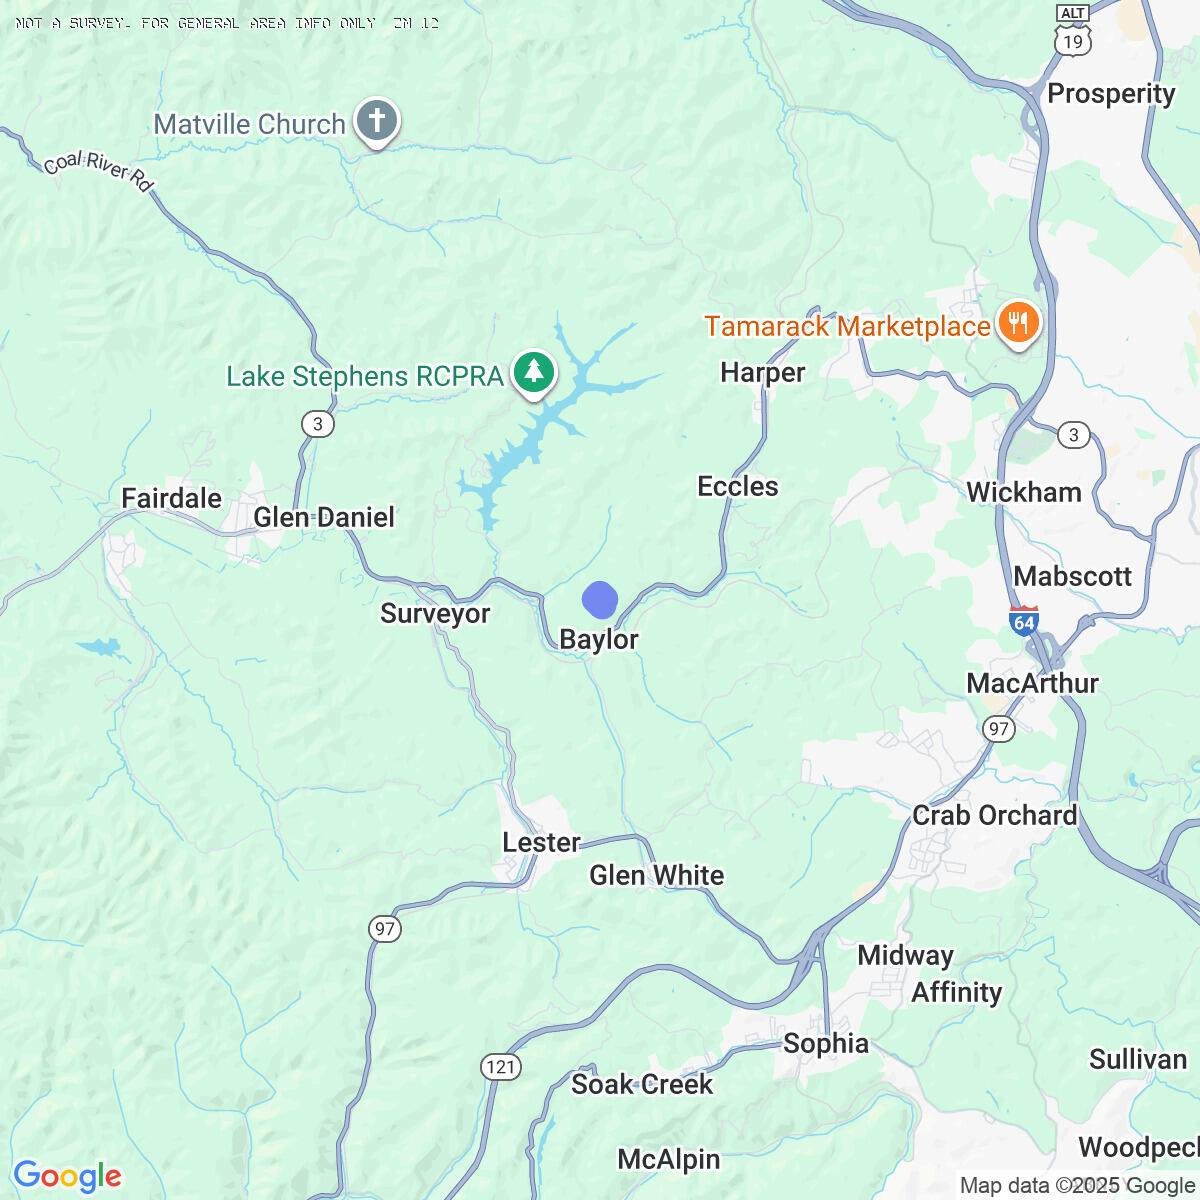The width and height of the screenshot is (1200, 1200).
Task: Click the Route 97 shield near Lester
Action: click(x=385, y=929)
